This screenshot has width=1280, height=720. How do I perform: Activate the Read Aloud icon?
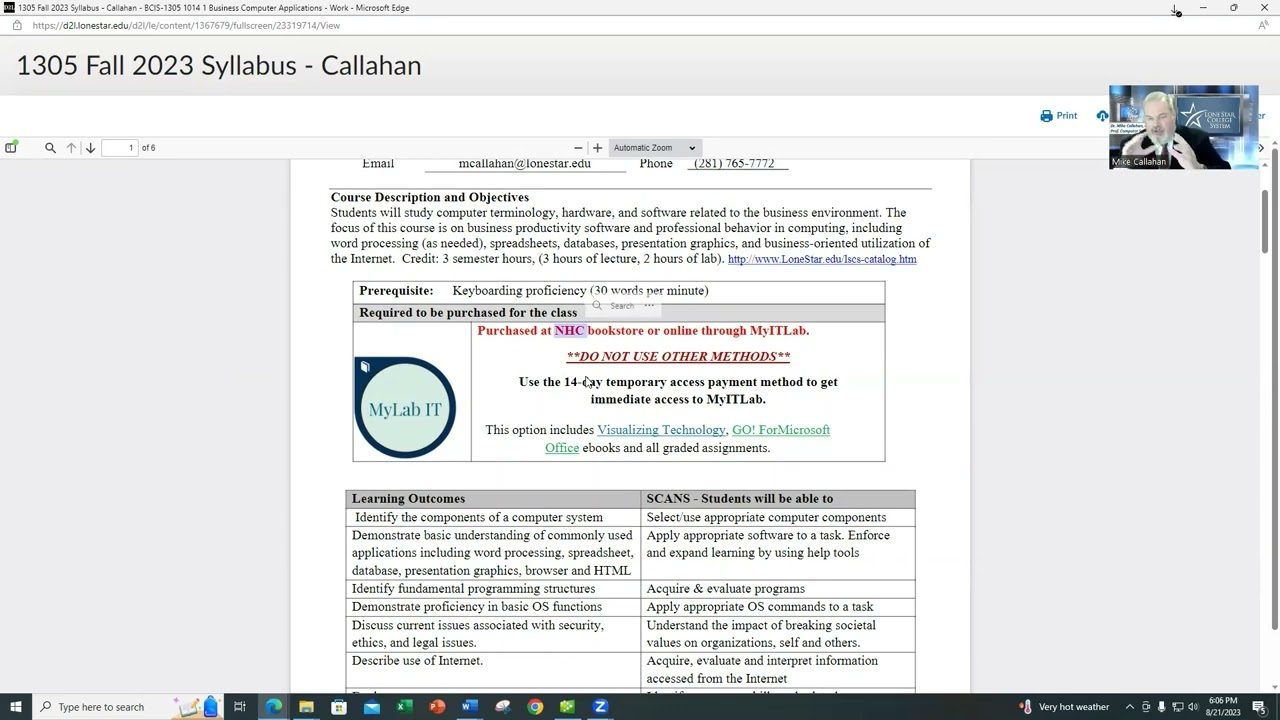[1264, 26]
